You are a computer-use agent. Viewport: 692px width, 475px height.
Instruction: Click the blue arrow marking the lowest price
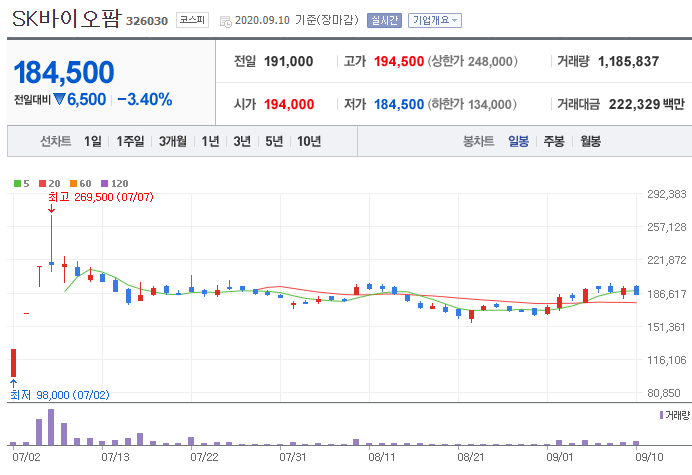tap(14, 383)
